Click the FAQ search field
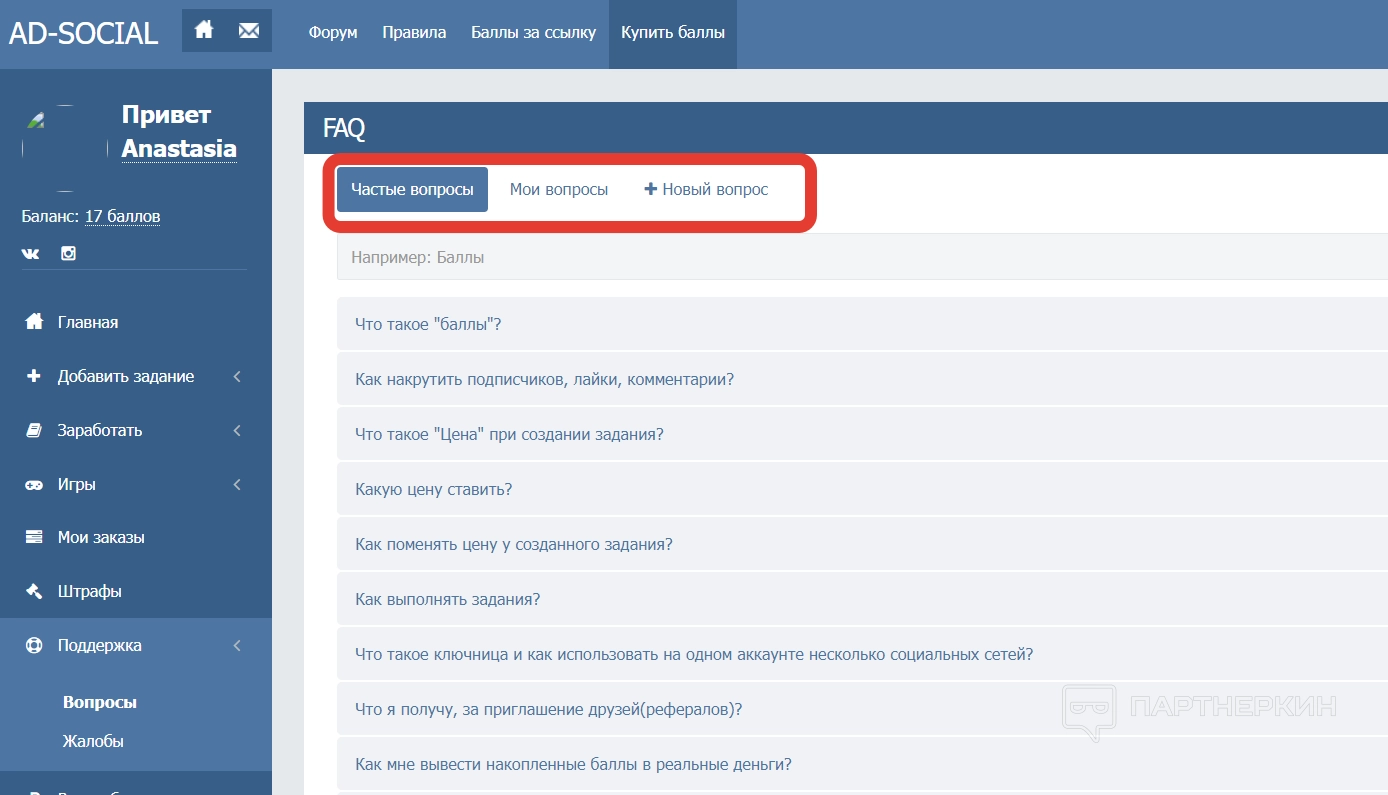 (x=862, y=257)
